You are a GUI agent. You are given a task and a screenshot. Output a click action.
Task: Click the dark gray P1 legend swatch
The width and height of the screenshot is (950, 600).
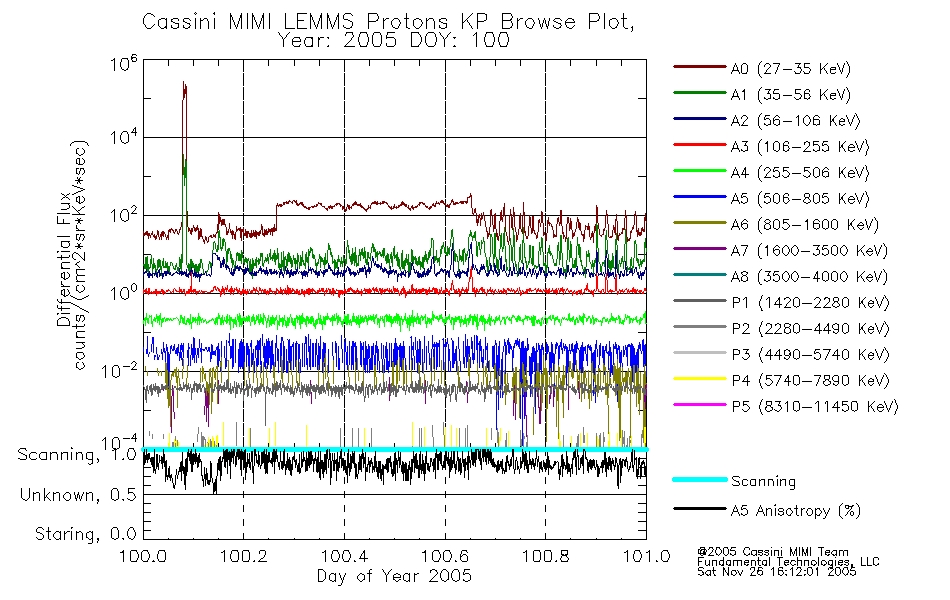[700, 301]
